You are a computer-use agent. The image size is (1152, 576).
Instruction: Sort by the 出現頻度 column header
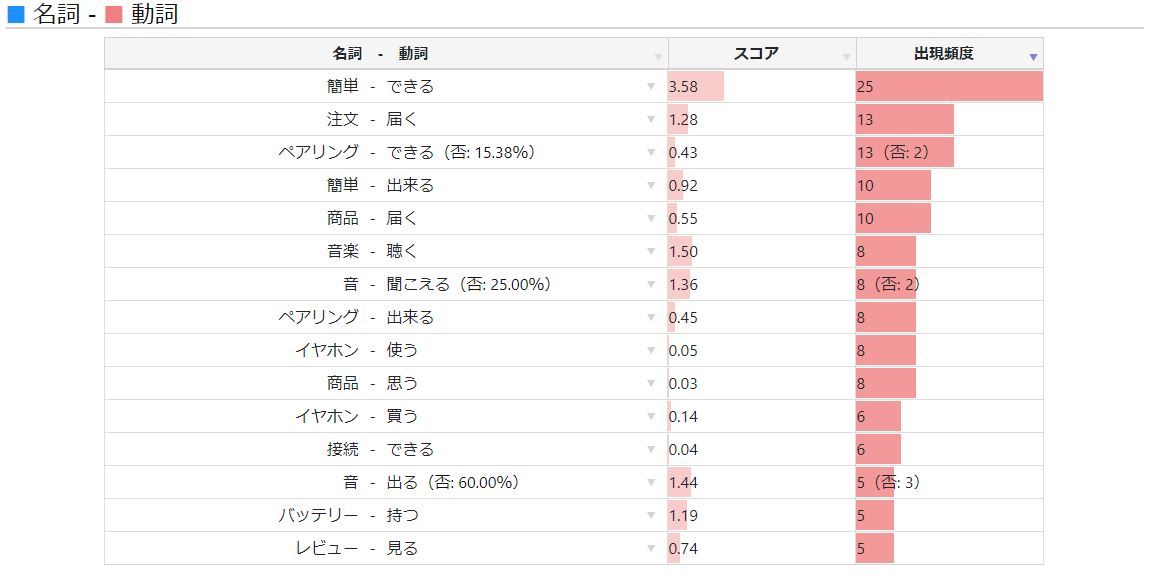click(943, 54)
